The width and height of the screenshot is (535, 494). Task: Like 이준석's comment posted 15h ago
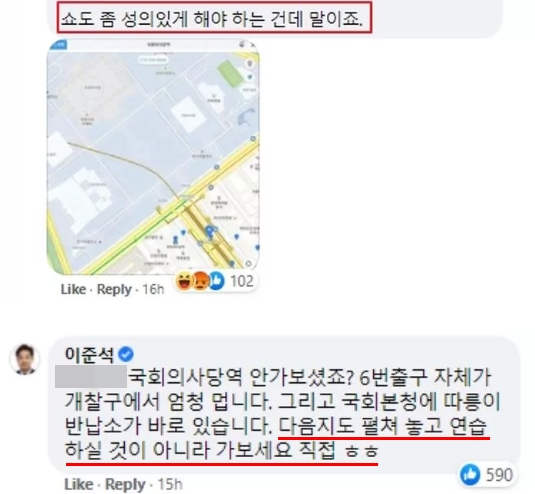coord(79,484)
